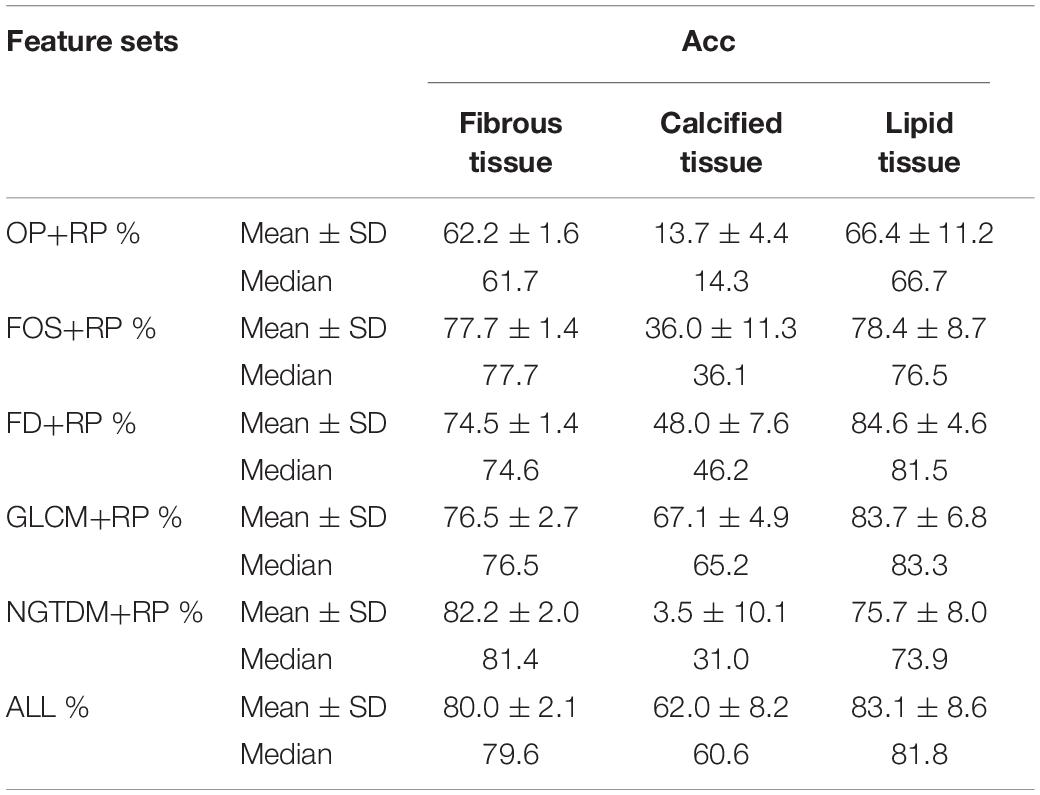Screen dimensions: 1040x795
Task: Click the value 62.2 ± 1.6
Action: [x=511, y=233]
